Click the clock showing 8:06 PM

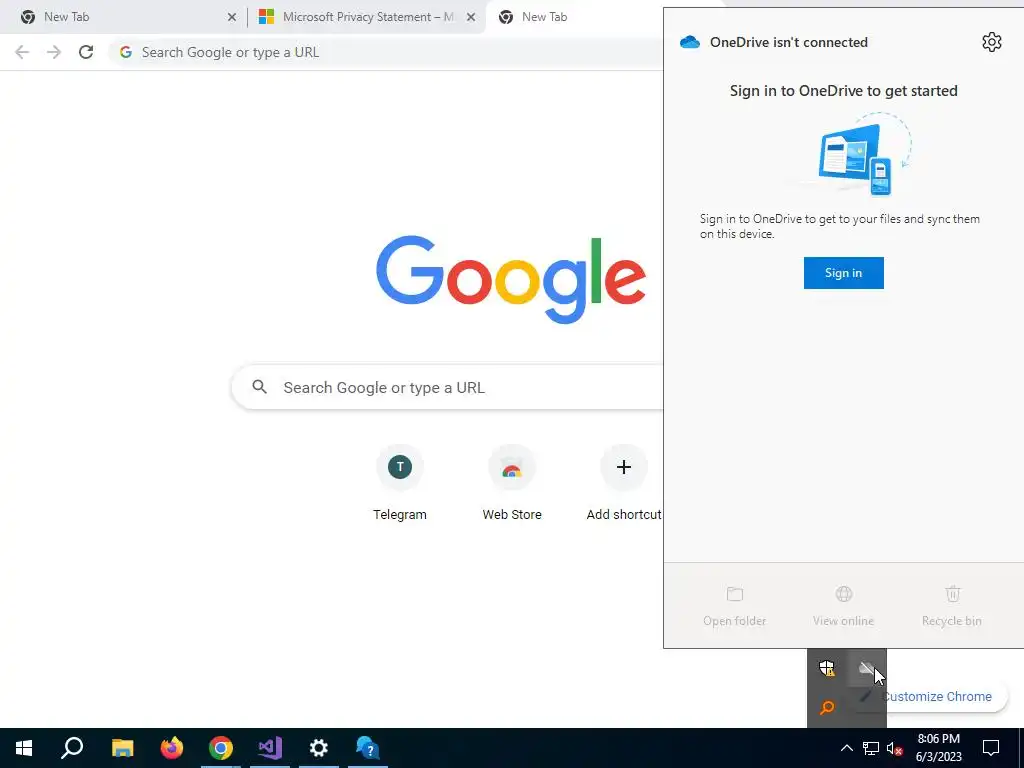coord(938,748)
